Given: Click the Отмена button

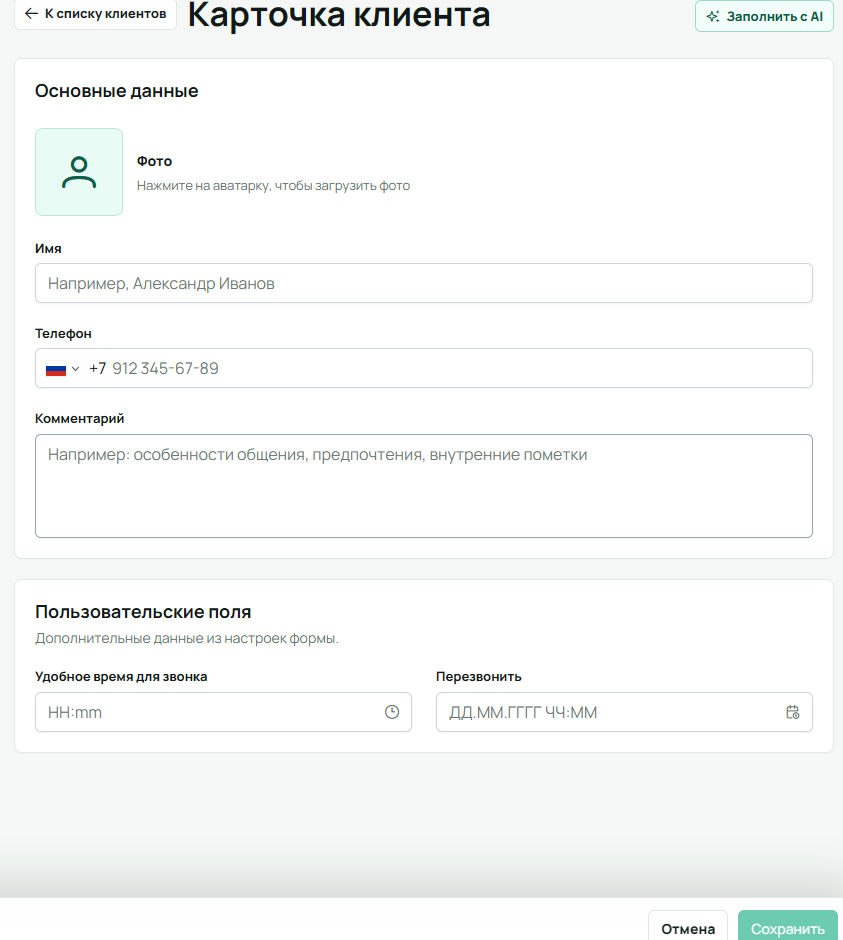Looking at the screenshot, I should pos(688,928).
